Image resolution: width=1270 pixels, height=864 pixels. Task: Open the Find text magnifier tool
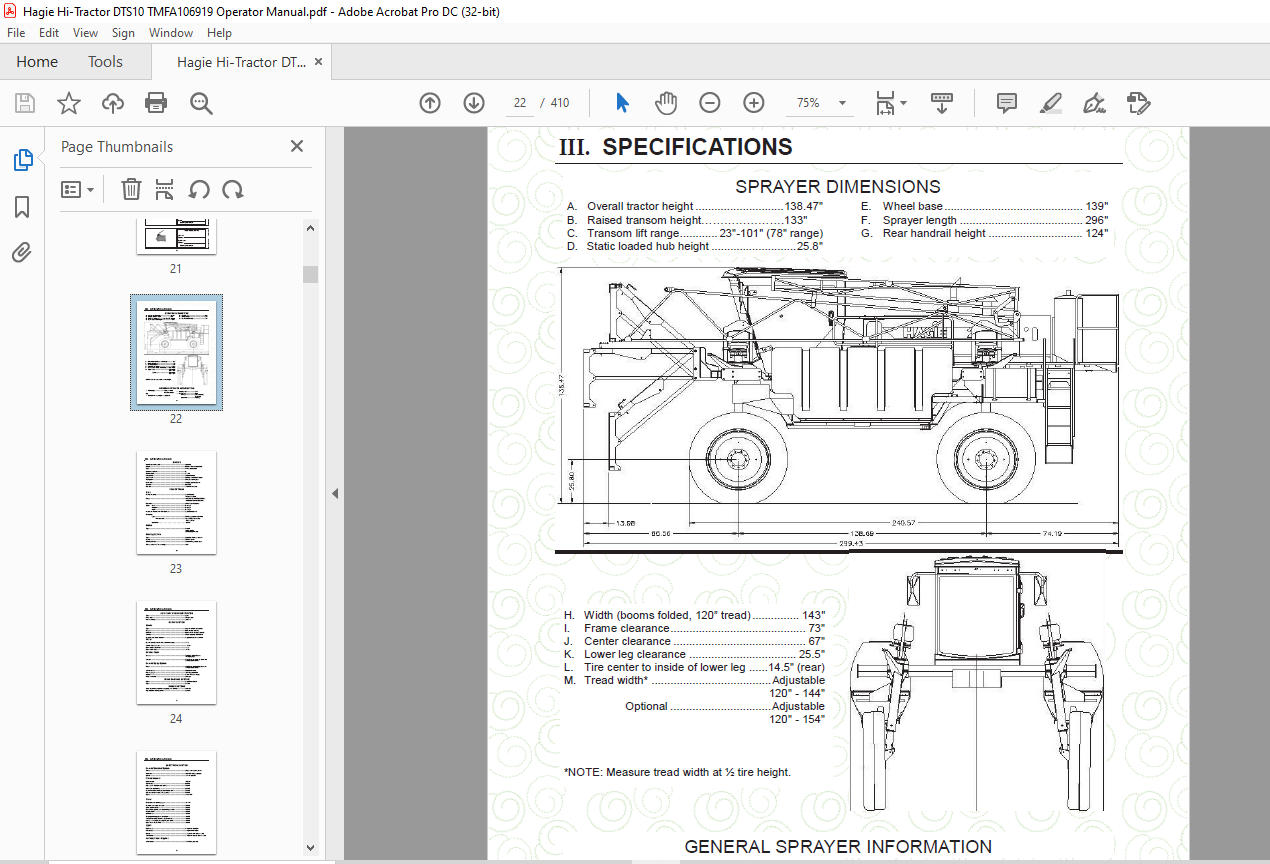pos(201,103)
